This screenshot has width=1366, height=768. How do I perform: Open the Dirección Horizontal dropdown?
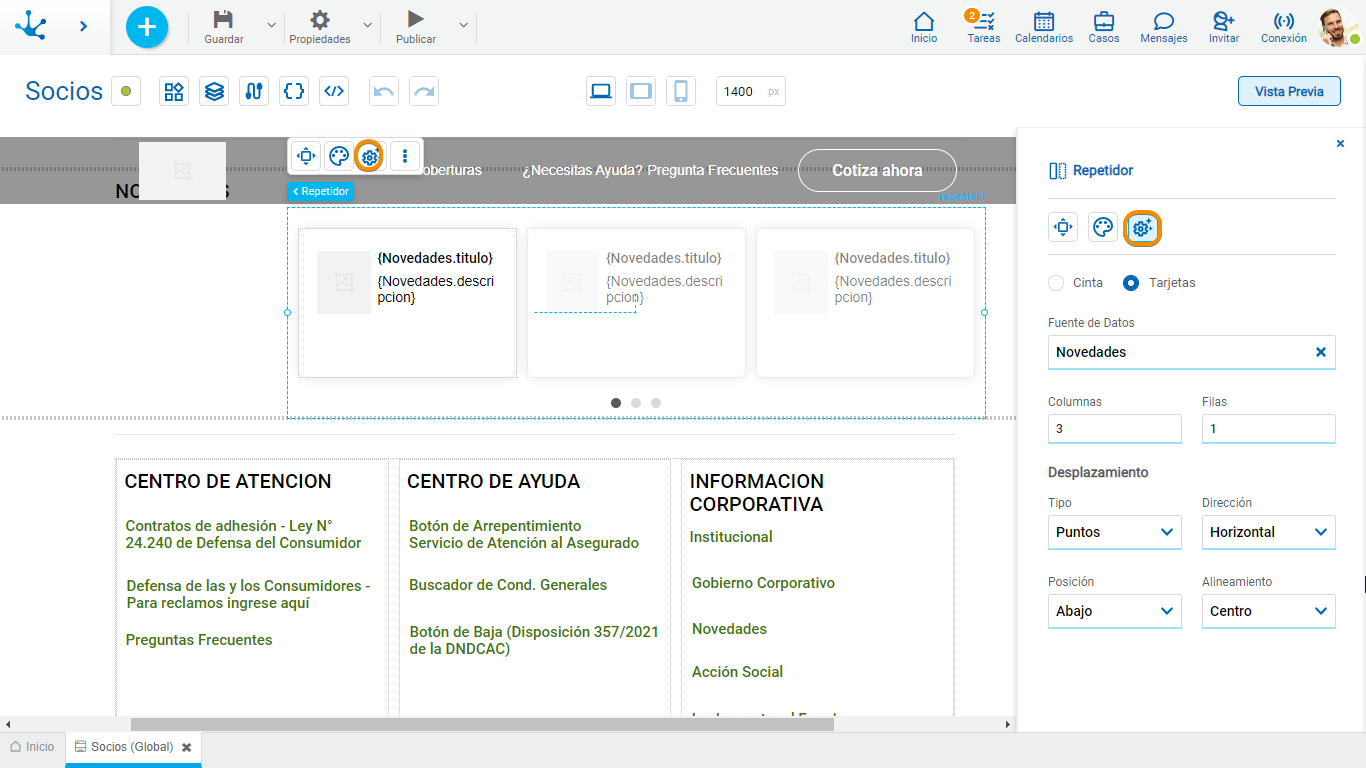pos(1268,532)
